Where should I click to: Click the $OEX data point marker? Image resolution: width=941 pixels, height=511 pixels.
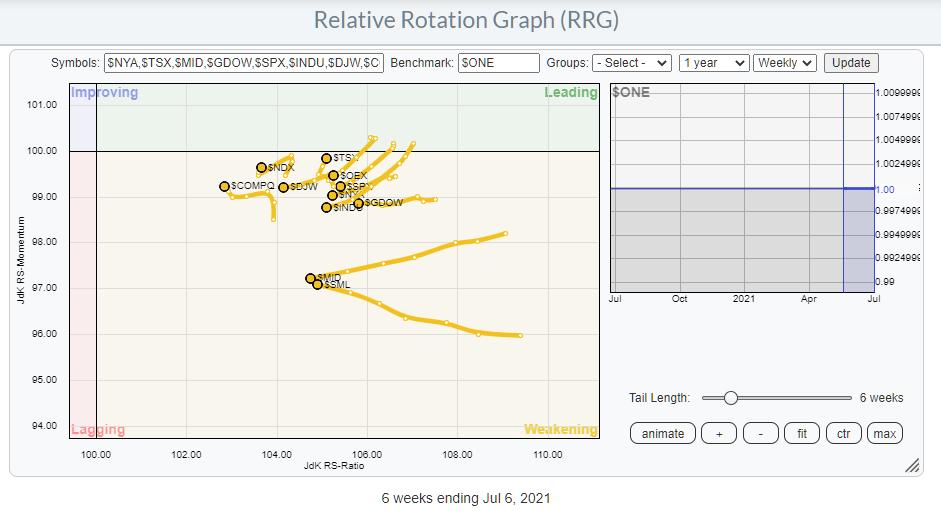333,176
